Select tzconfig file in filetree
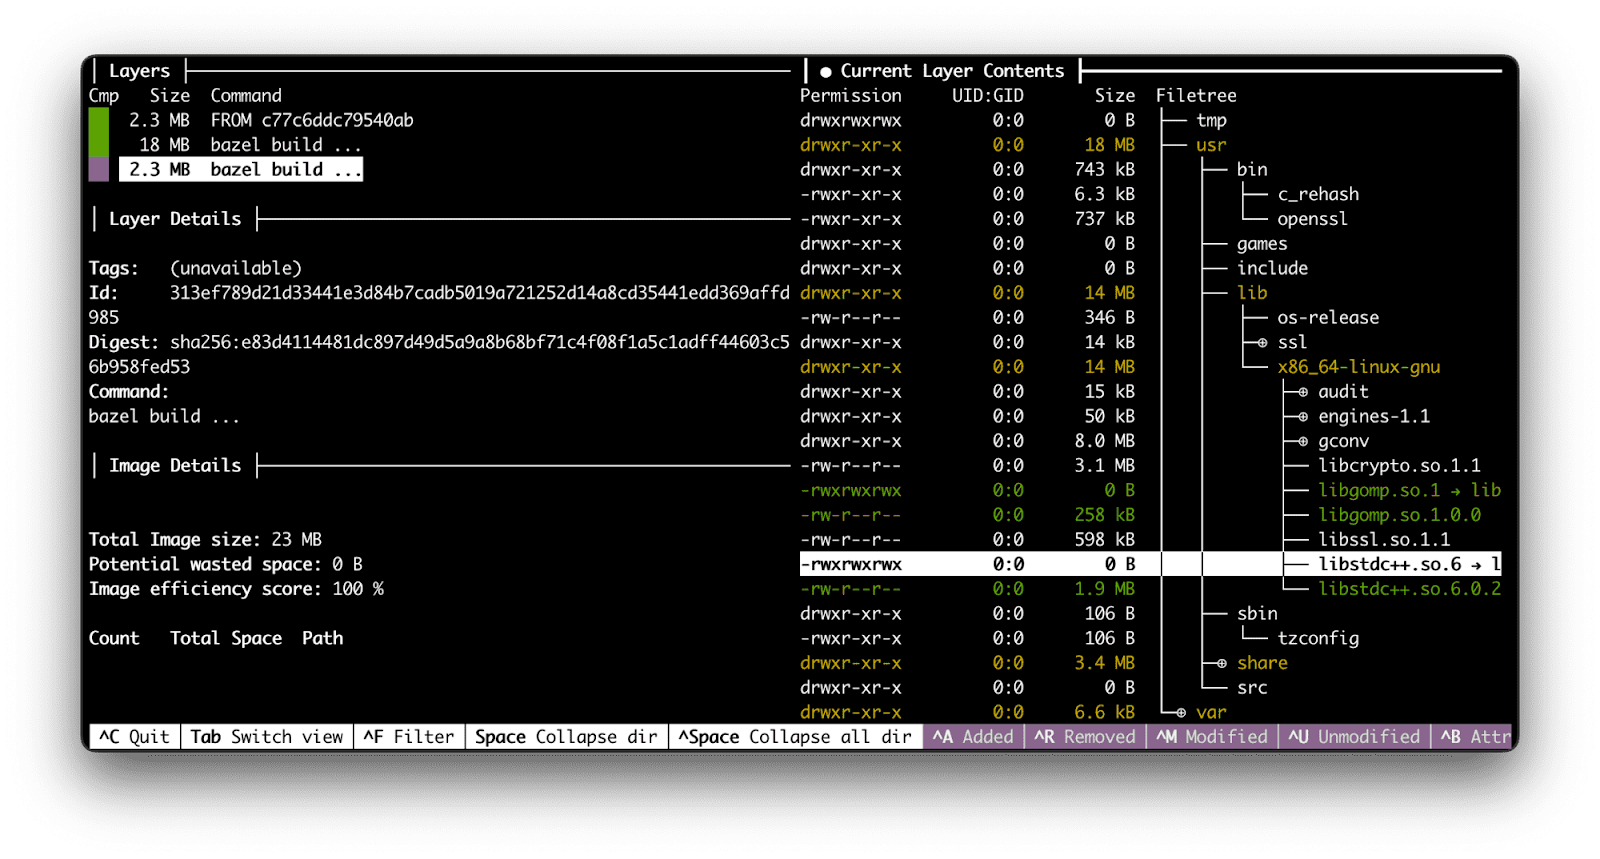Viewport: 1600px width, 859px height. coord(1318,638)
